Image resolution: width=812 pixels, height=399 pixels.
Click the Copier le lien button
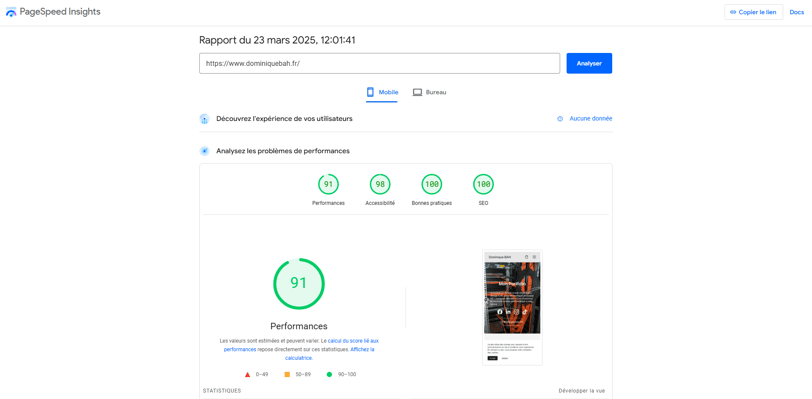point(753,12)
